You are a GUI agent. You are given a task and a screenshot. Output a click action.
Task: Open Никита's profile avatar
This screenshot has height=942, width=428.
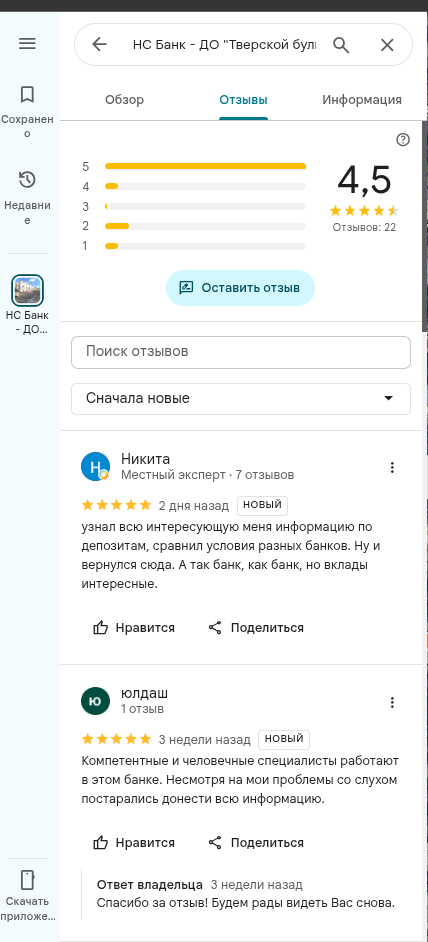coord(96,467)
